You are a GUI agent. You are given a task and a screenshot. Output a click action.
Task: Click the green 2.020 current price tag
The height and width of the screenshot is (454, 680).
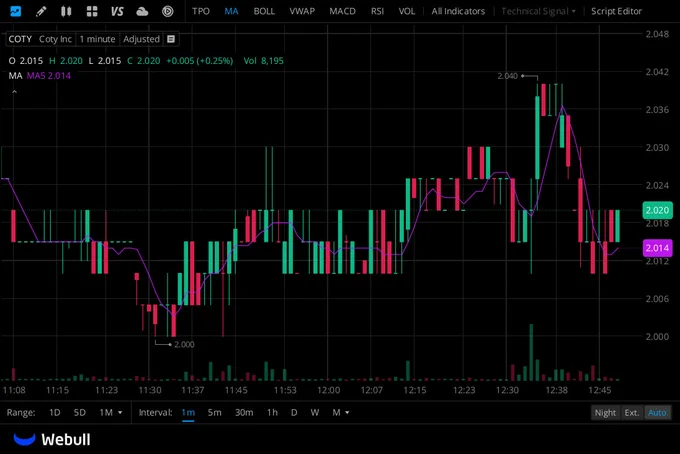point(657,210)
